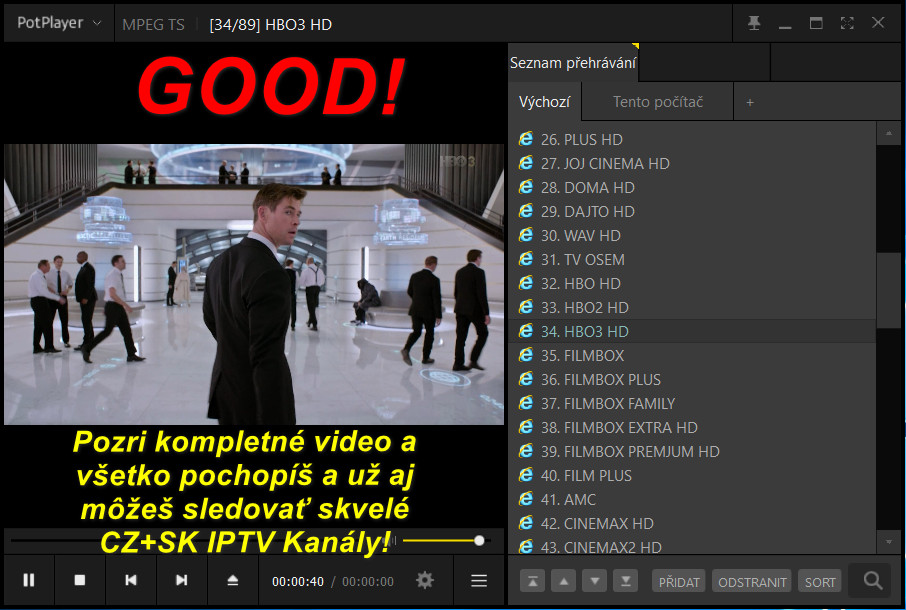Viewport: 906px width, 610px height.
Task: Select 28. DOMA HD channel
Action: 692,187
